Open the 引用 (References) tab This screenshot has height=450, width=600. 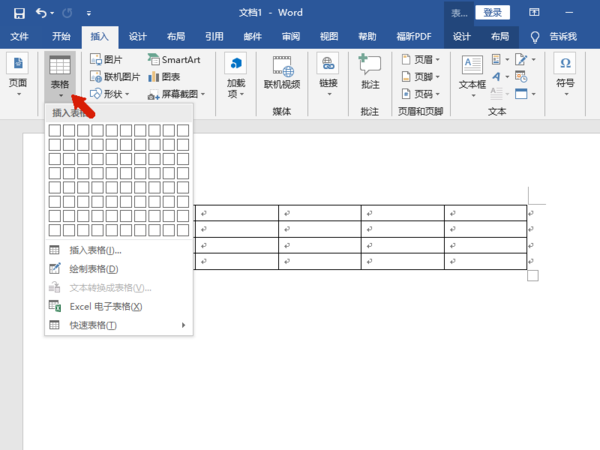click(x=214, y=36)
